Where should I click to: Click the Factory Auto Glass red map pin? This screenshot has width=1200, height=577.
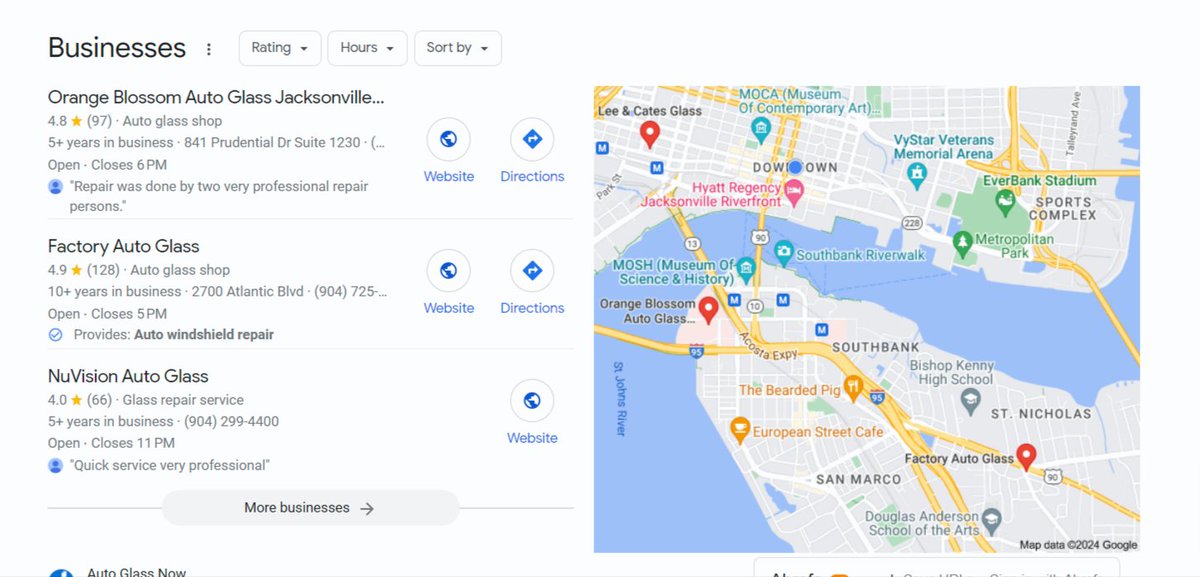tap(1026, 457)
